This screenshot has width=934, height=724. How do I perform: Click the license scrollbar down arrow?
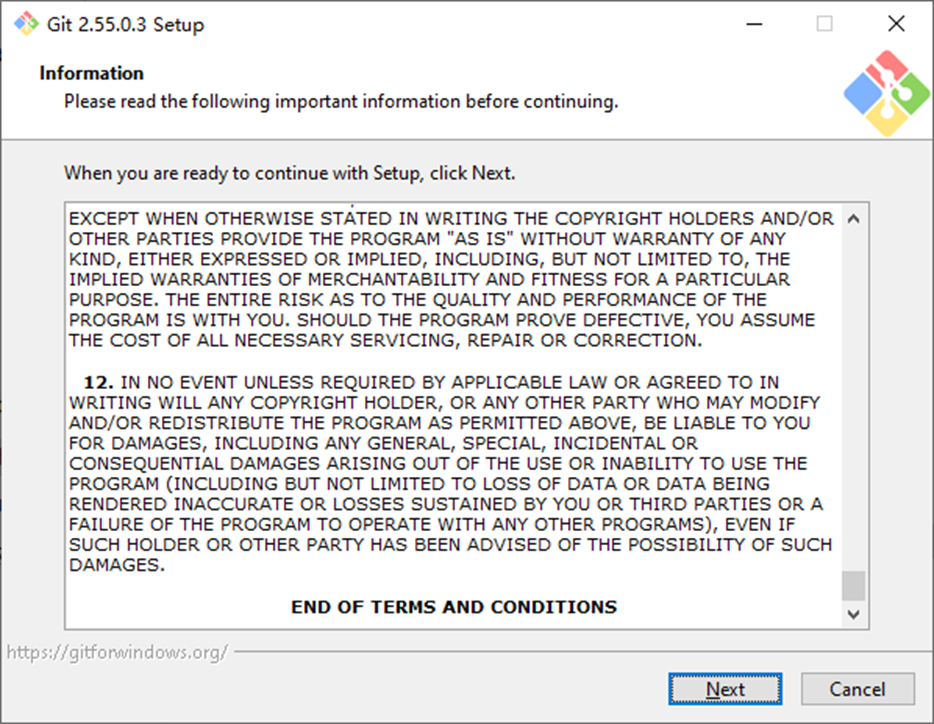854,614
